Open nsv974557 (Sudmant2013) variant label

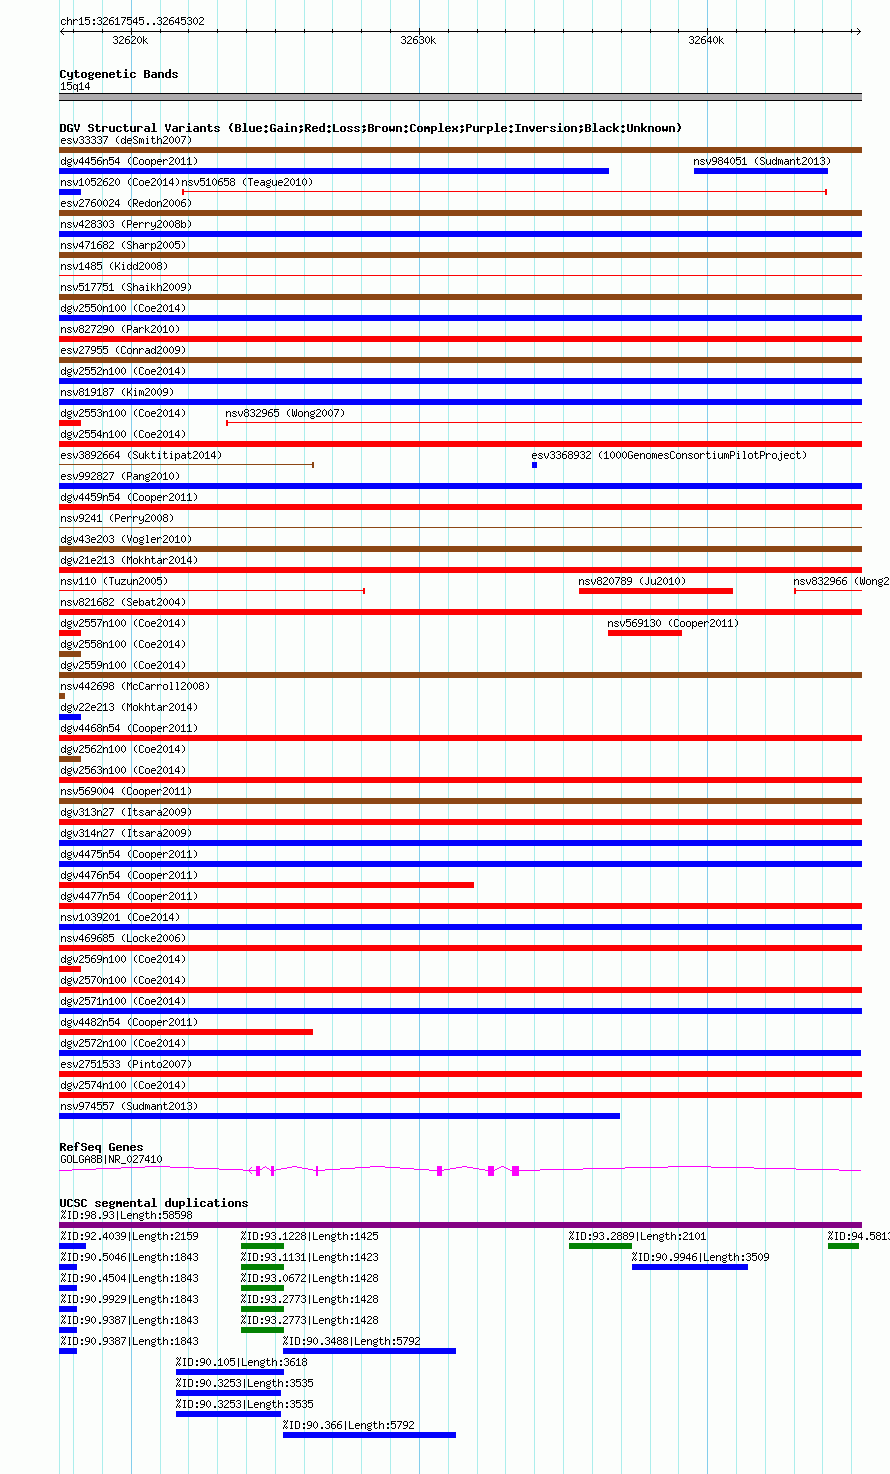129,1106
